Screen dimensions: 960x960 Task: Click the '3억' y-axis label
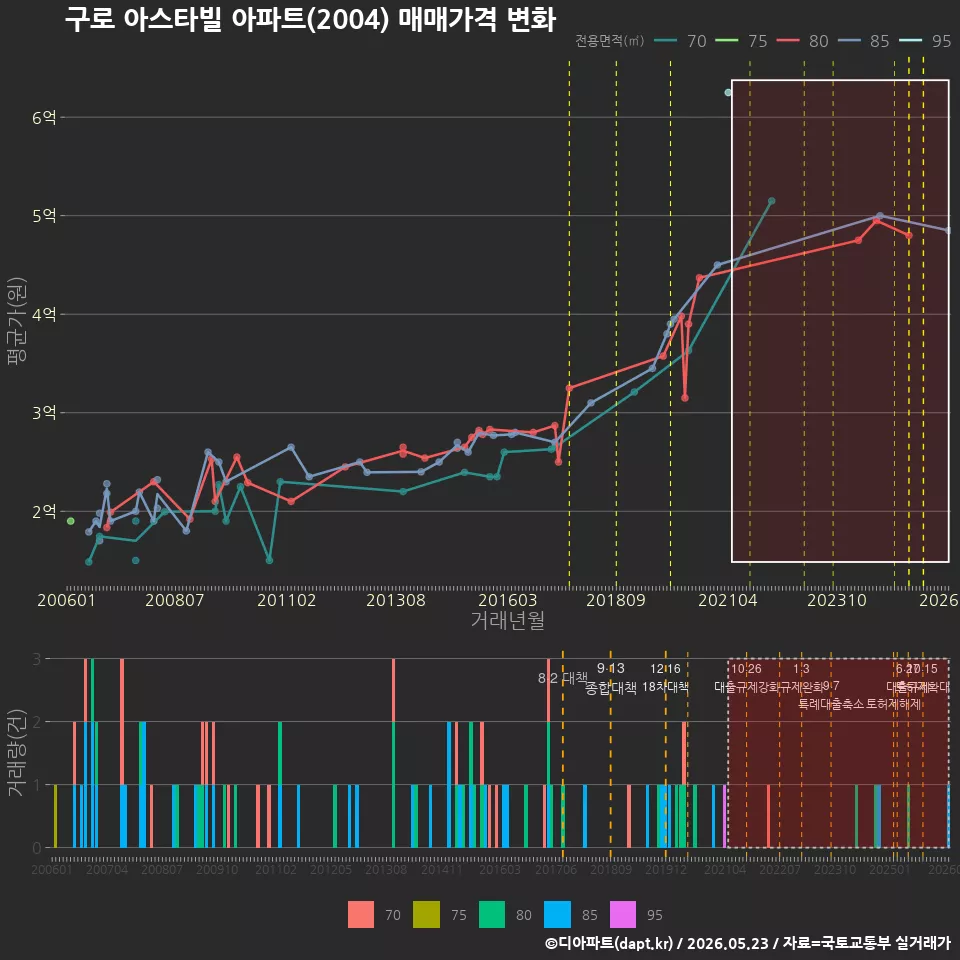click(x=44, y=413)
